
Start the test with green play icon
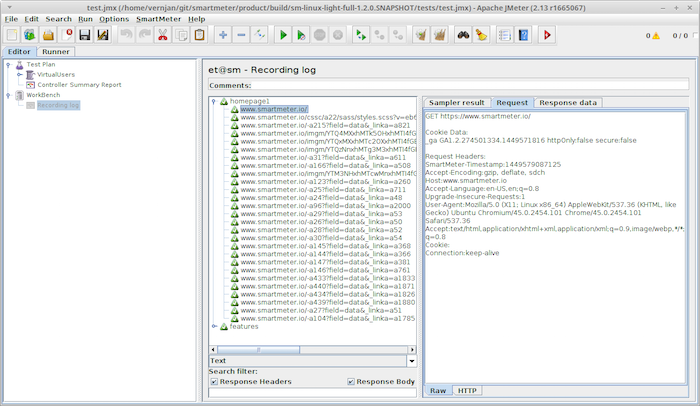click(283, 35)
